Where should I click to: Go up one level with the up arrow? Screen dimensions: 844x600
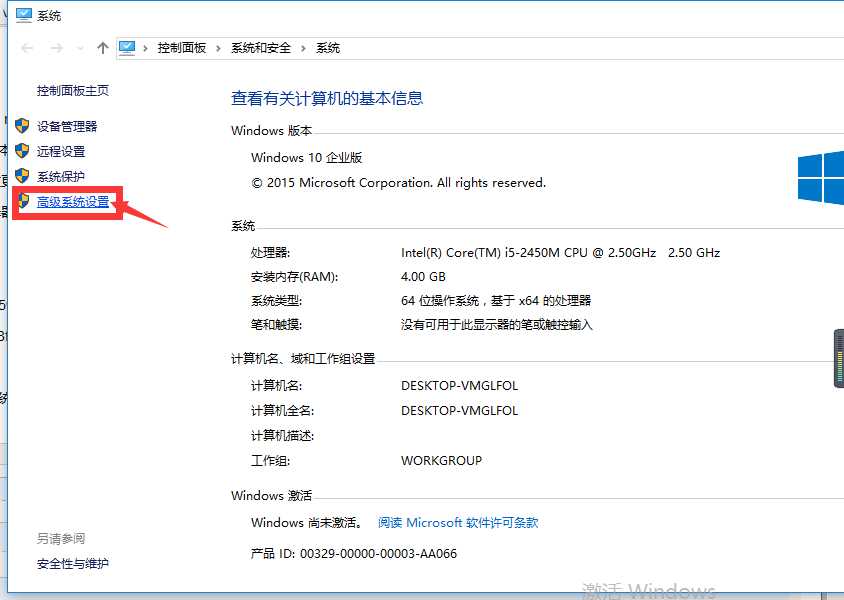(103, 48)
